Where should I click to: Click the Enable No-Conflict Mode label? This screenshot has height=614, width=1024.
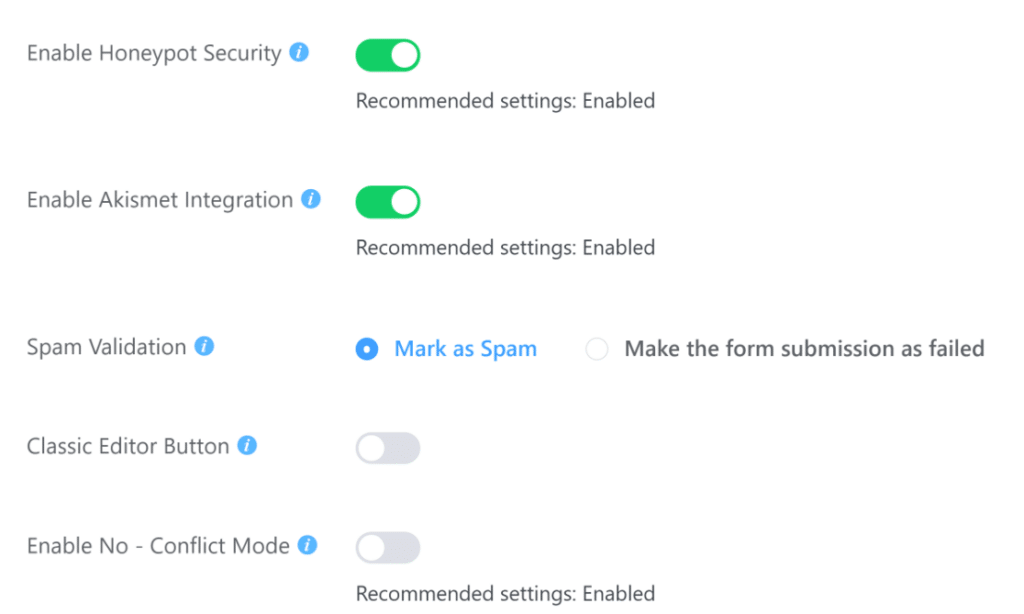tap(158, 546)
